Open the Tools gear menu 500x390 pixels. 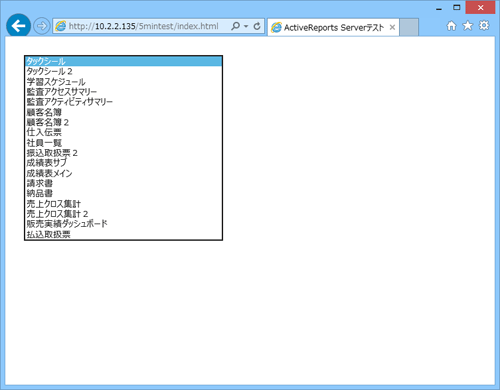[484, 26]
